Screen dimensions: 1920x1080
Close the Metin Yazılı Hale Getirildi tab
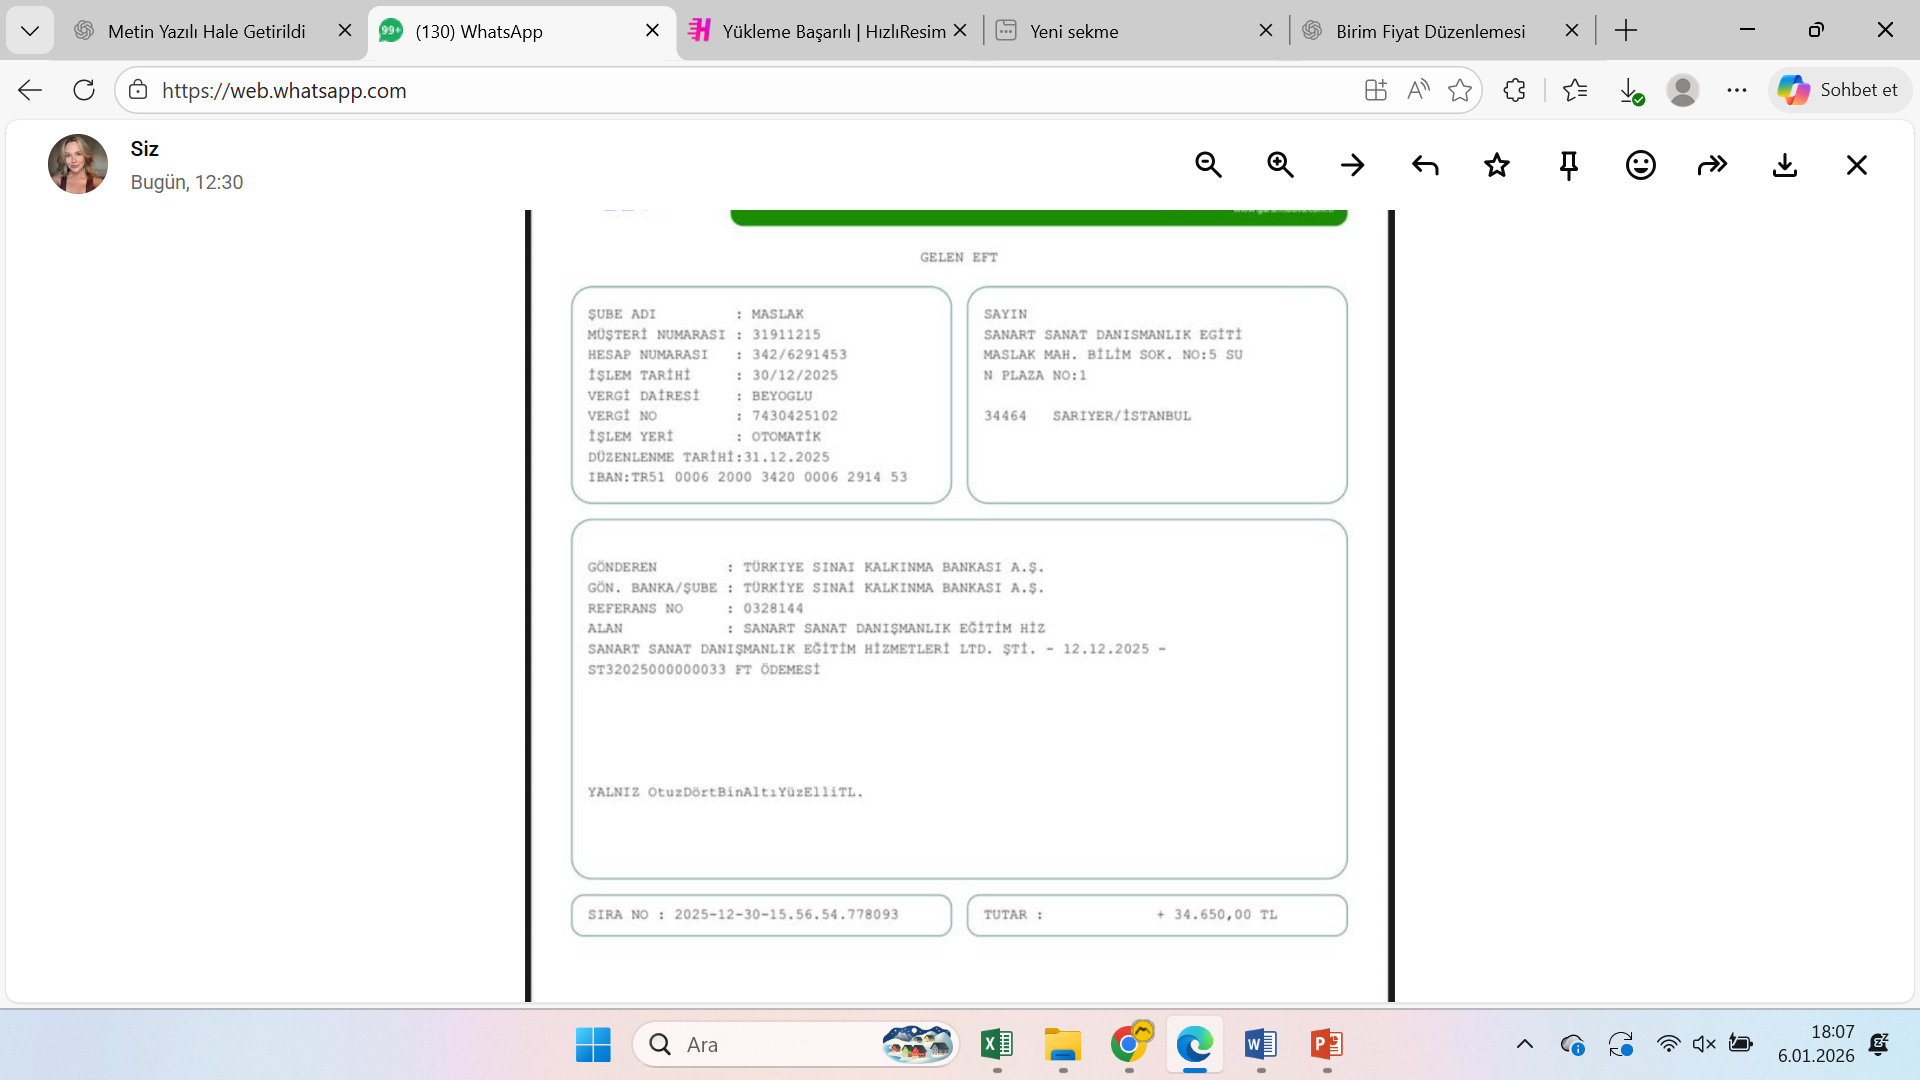pos(345,31)
